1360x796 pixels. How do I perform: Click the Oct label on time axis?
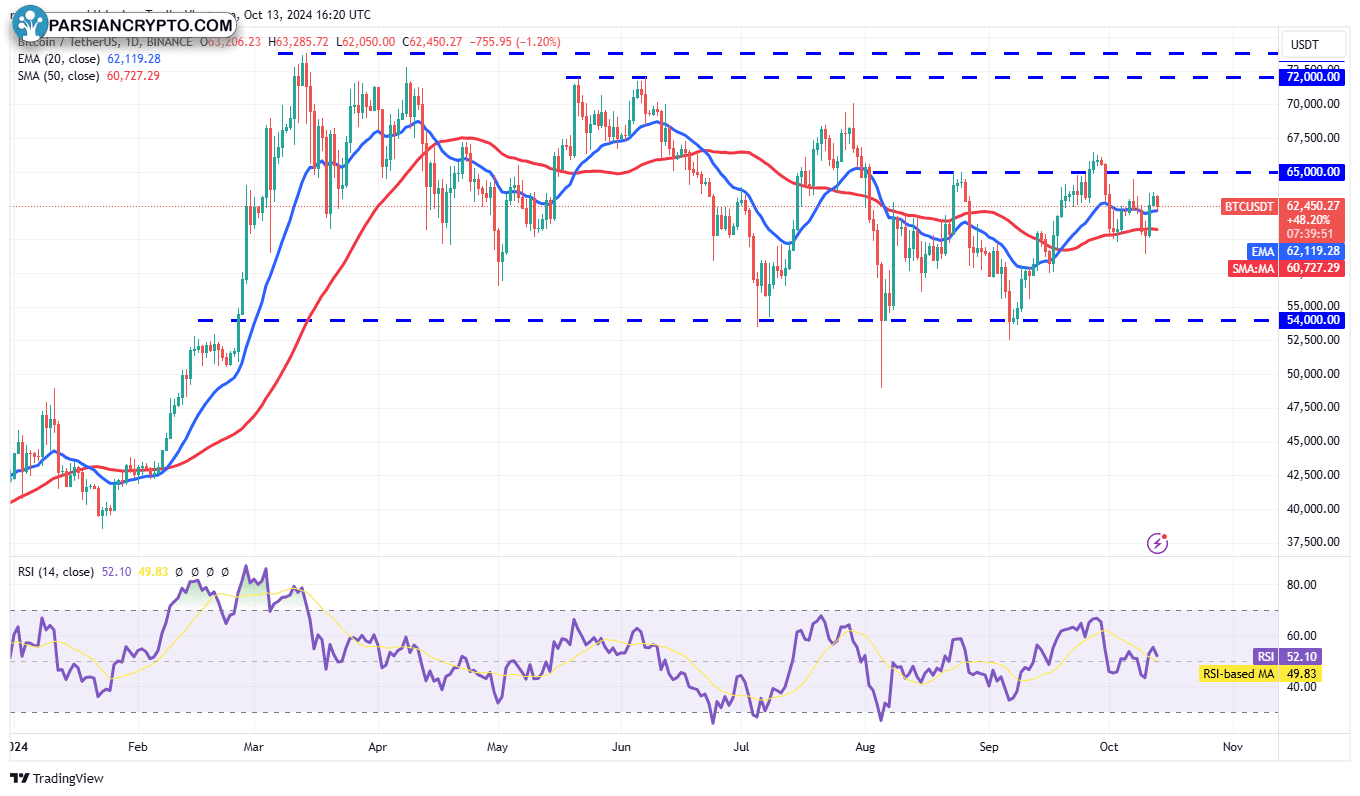click(x=1108, y=746)
